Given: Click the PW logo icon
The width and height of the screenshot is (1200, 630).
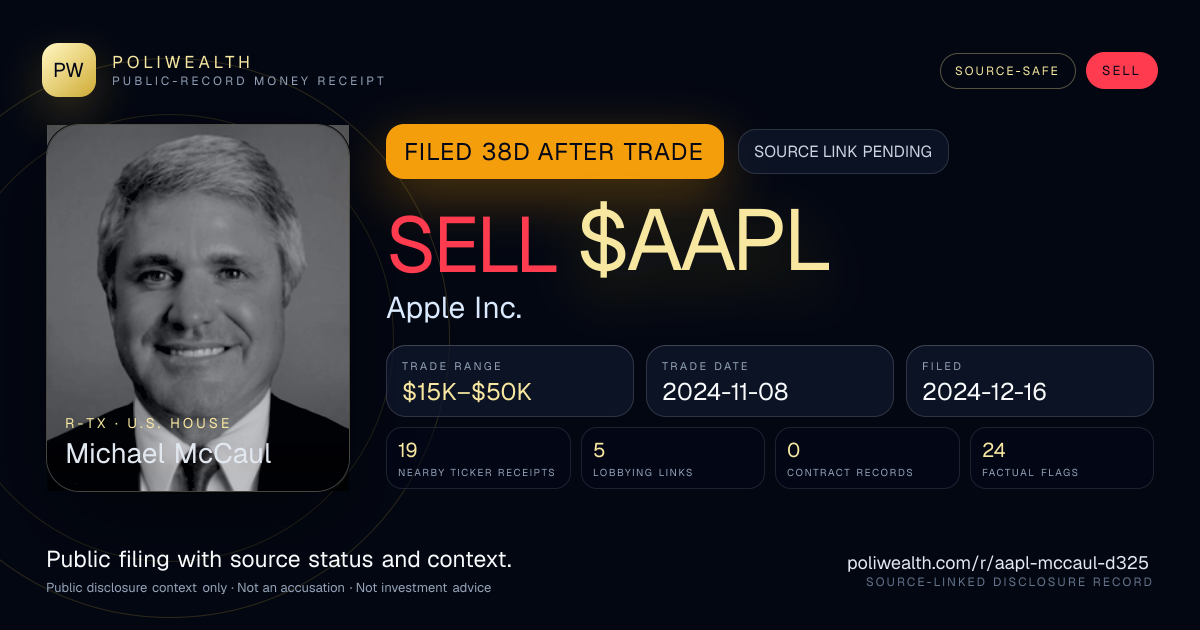Looking at the screenshot, I should point(69,70).
